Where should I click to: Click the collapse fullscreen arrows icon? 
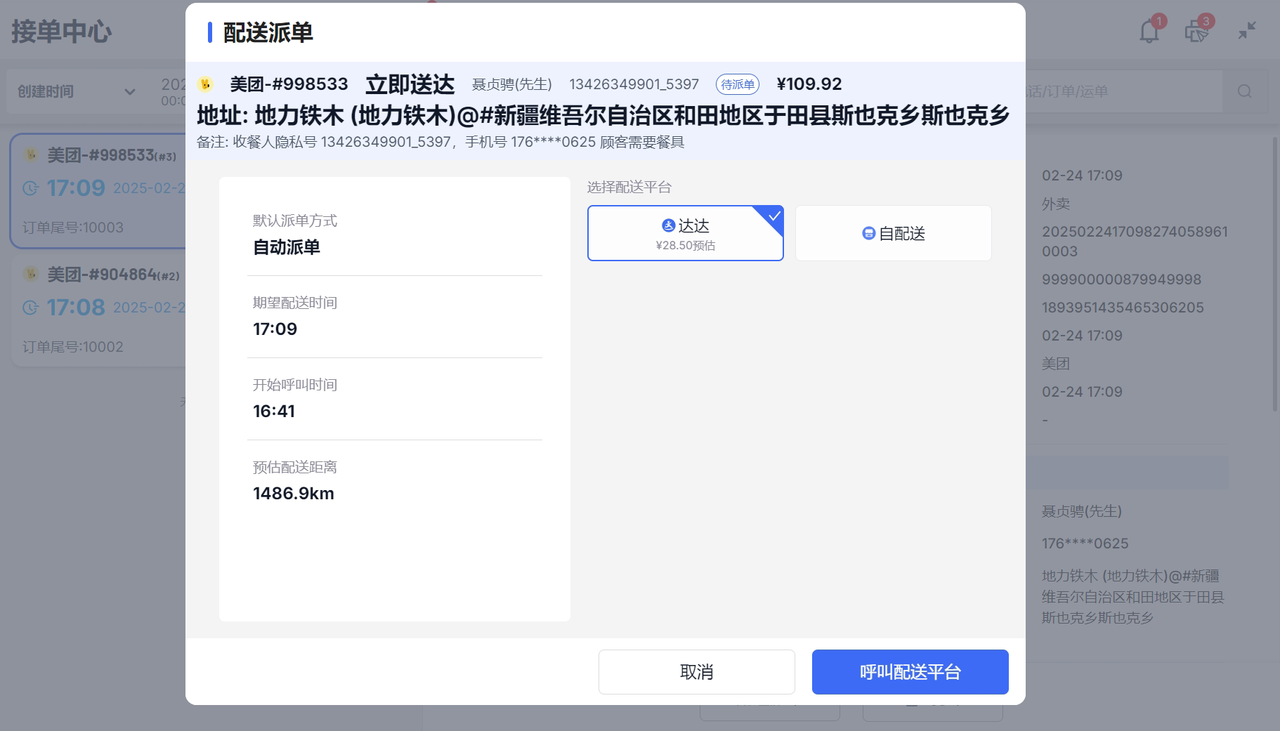[x=1247, y=30]
